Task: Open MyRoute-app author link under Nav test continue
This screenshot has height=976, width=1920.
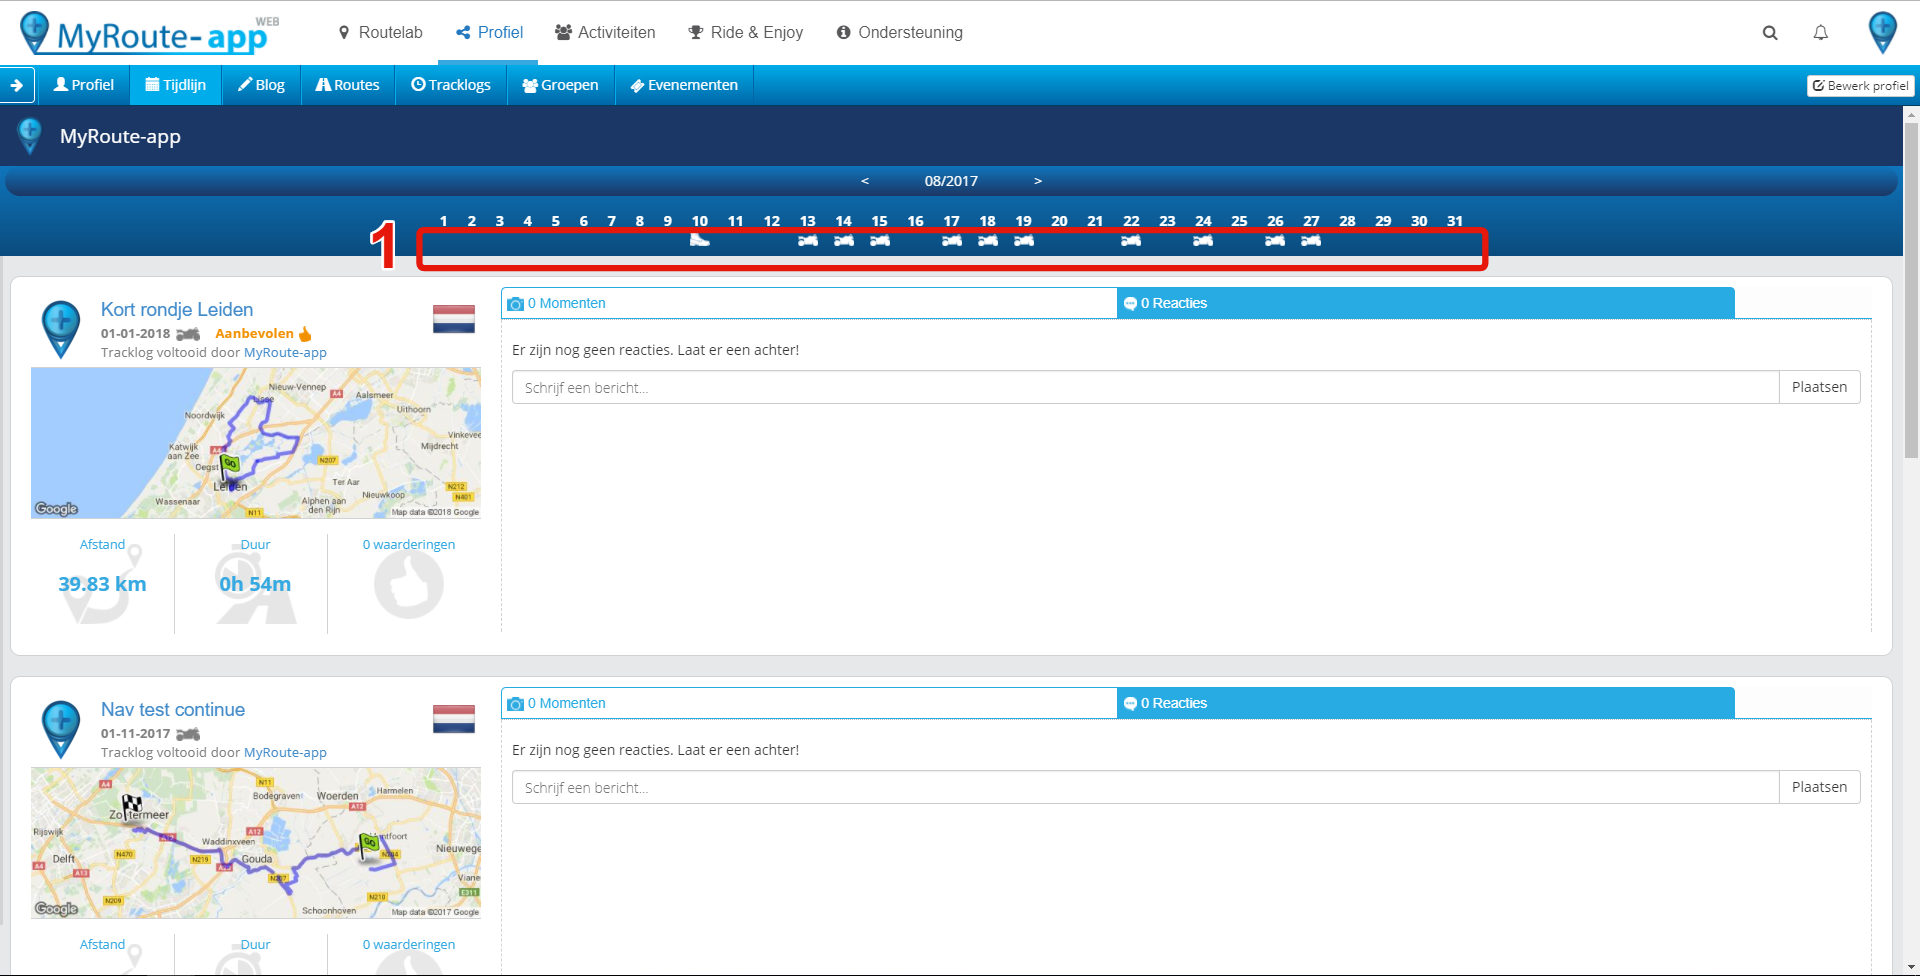Action: [x=285, y=753]
